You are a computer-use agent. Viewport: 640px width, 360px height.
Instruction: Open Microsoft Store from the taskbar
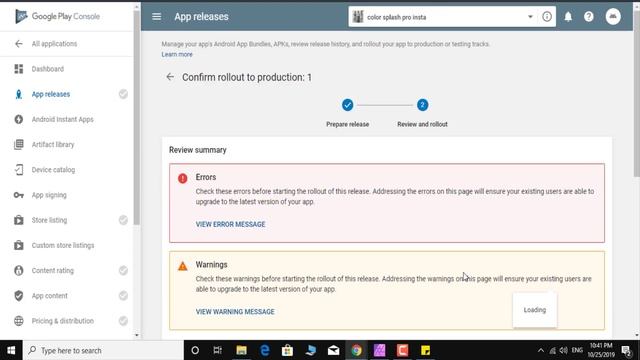pyautogui.click(x=287, y=350)
